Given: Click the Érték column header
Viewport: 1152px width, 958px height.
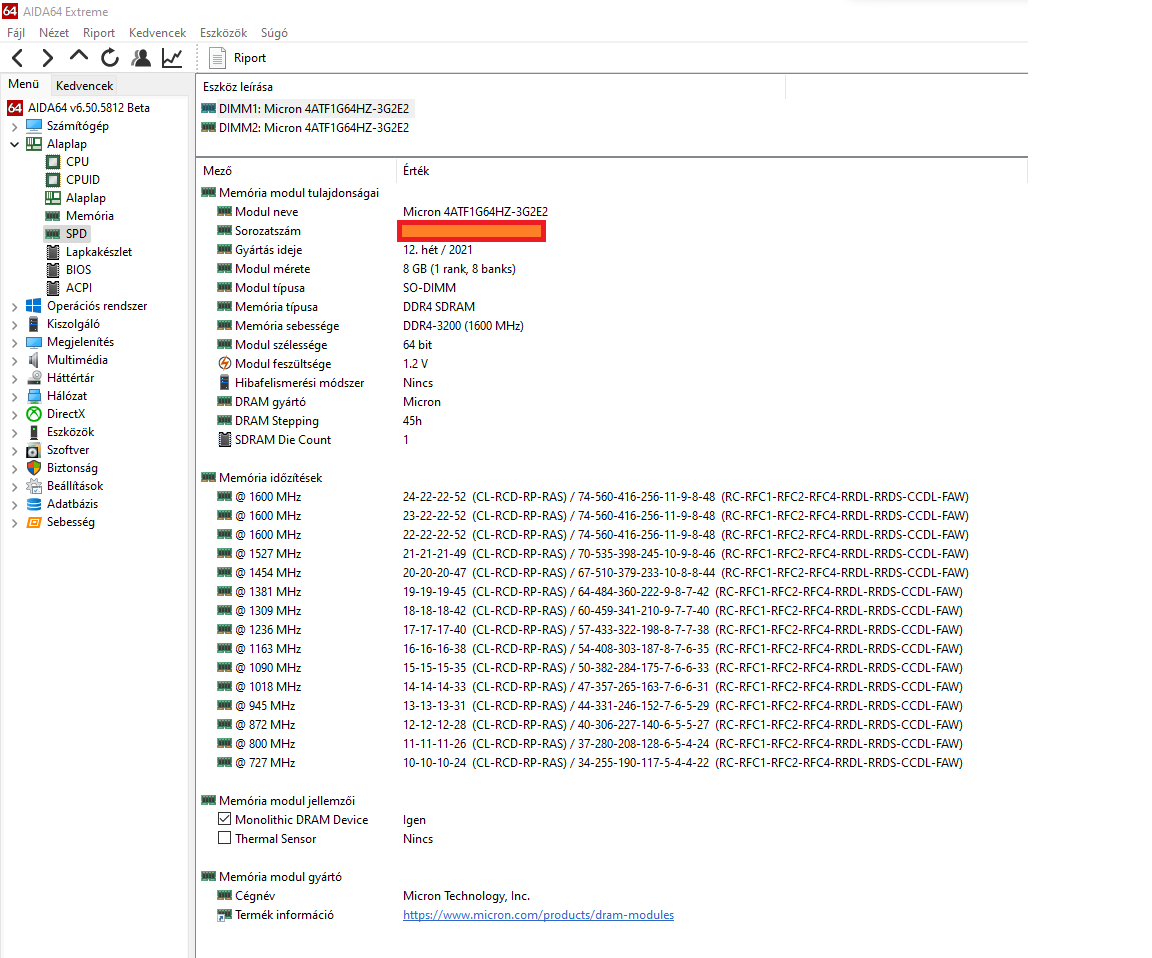Looking at the screenshot, I should pyautogui.click(x=711, y=170).
